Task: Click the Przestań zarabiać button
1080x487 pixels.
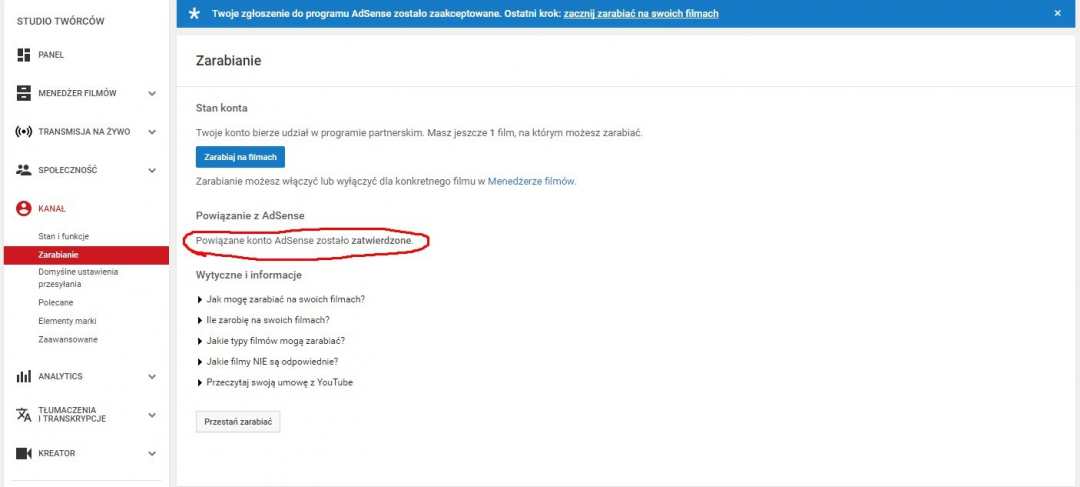Action: pos(237,422)
